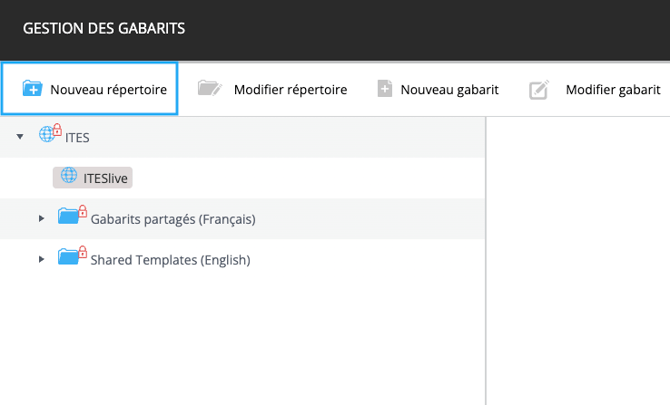Collapse the ITES root node
The width and height of the screenshot is (670, 405).
(20, 136)
